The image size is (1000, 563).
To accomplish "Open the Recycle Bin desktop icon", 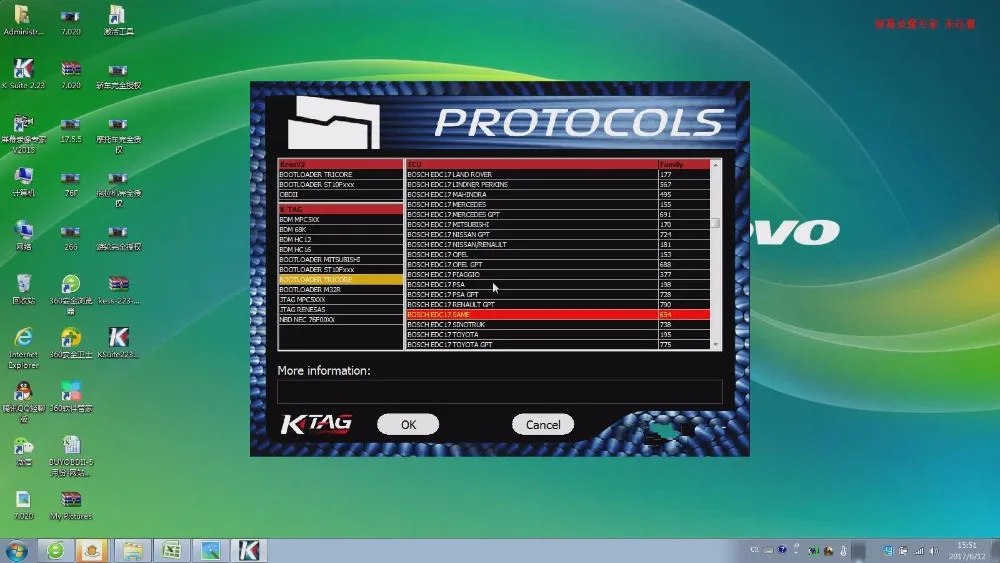I will (x=24, y=288).
